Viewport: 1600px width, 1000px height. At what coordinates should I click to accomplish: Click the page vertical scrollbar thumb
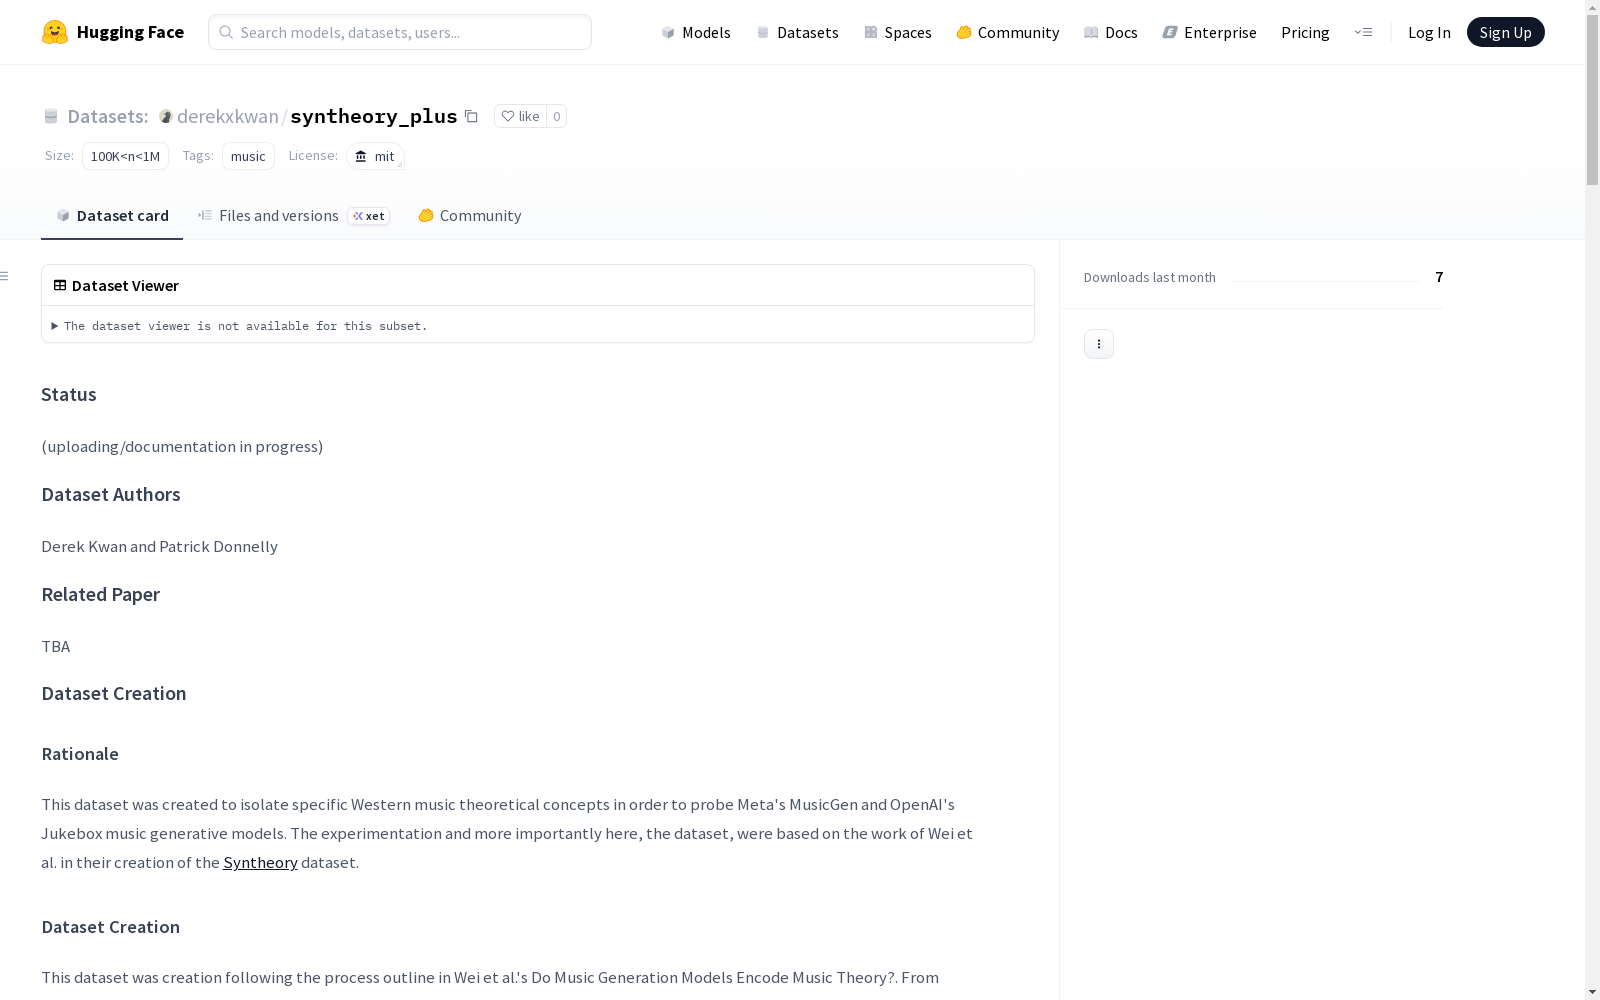point(1592,100)
